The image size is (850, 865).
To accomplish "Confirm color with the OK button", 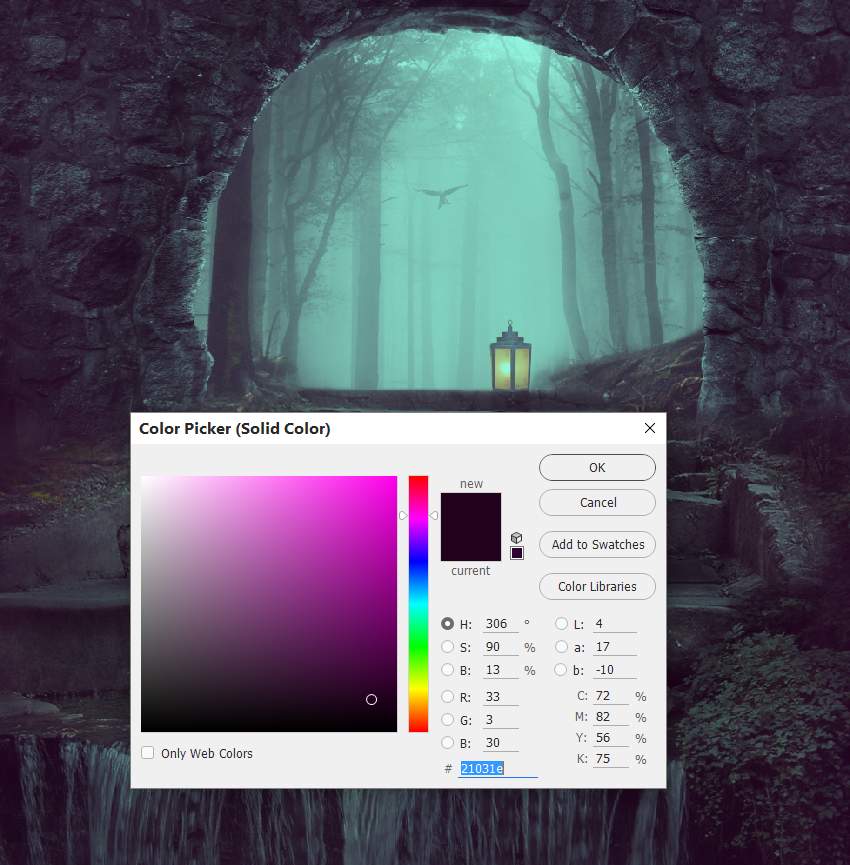I will [597, 467].
